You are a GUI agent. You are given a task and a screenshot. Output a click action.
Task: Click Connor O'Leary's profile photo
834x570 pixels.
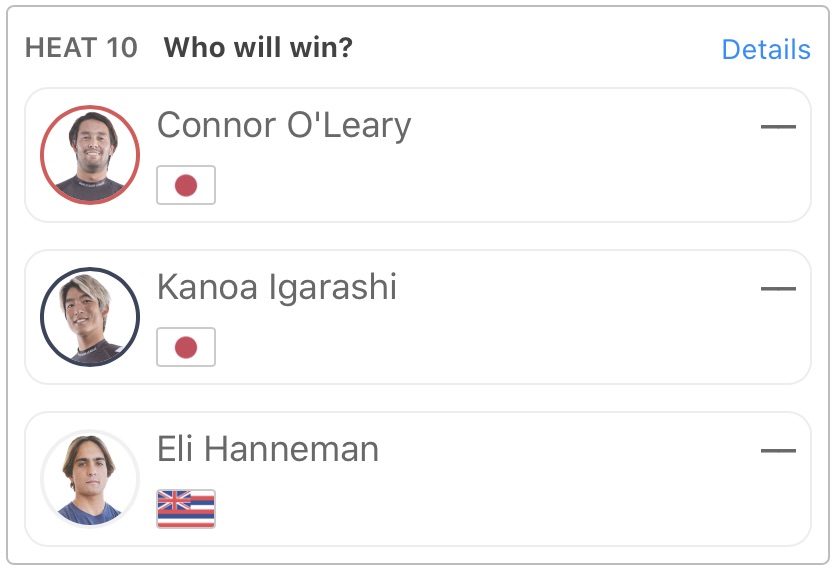coord(90,155)
